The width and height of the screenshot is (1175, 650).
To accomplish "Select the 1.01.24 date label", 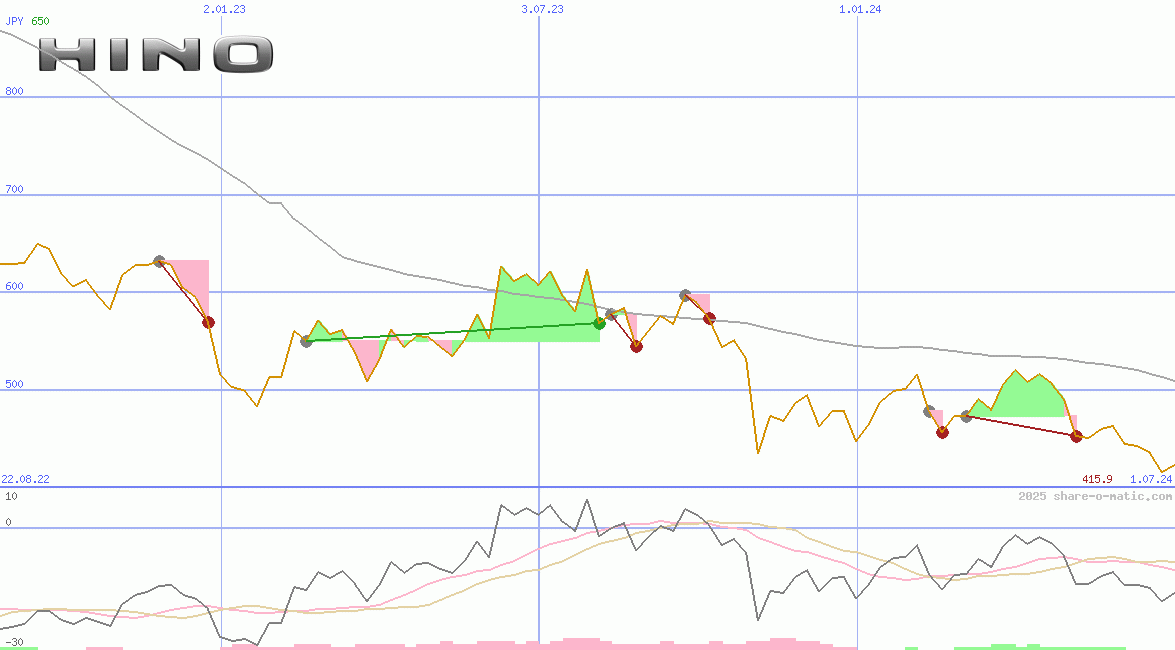I will pos(860,9).
